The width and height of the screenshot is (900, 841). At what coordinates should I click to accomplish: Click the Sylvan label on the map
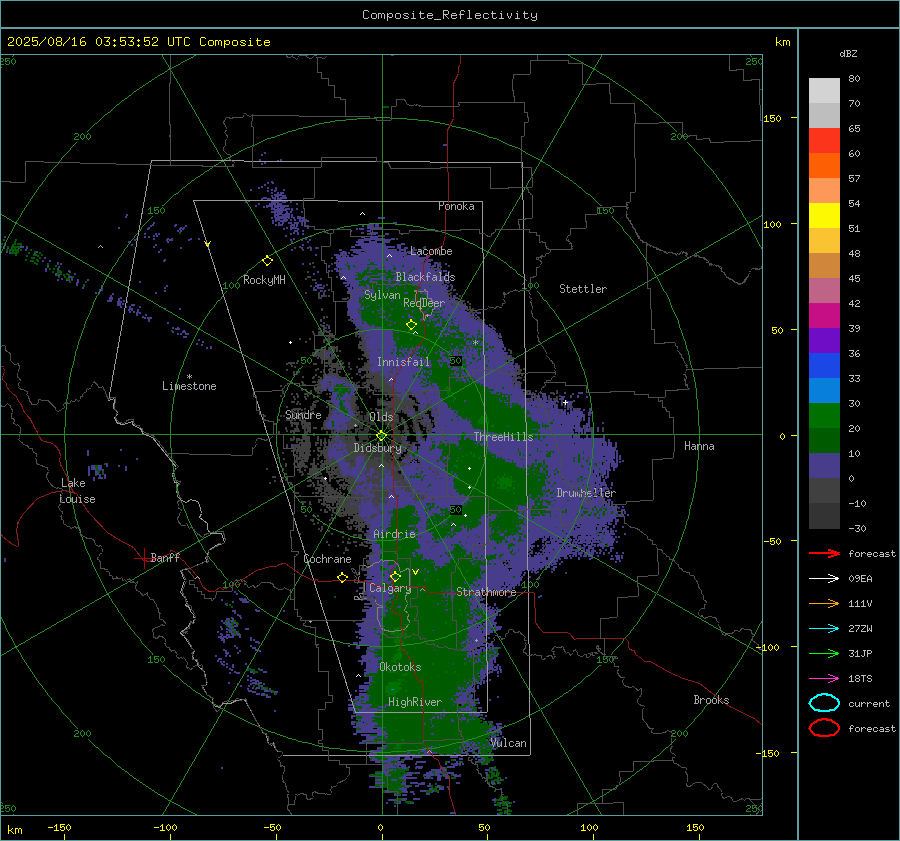382,296
